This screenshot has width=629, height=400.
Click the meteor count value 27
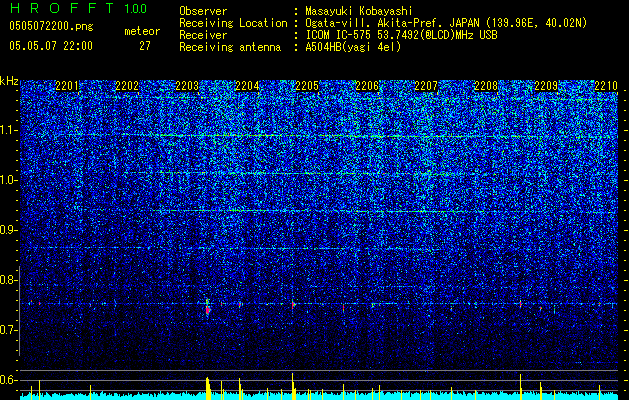(145, 46)
